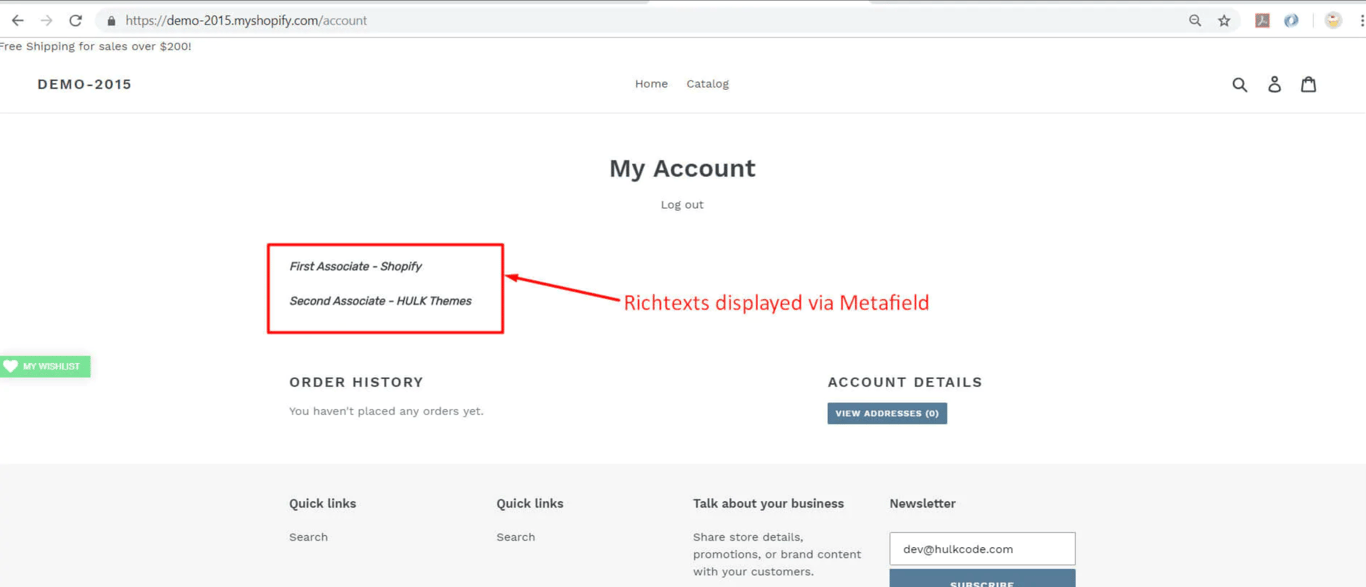The width and height of the screenshot is (1366, 587).
Task: Open the My Wishlist side tab
Action: coord(45,367)
